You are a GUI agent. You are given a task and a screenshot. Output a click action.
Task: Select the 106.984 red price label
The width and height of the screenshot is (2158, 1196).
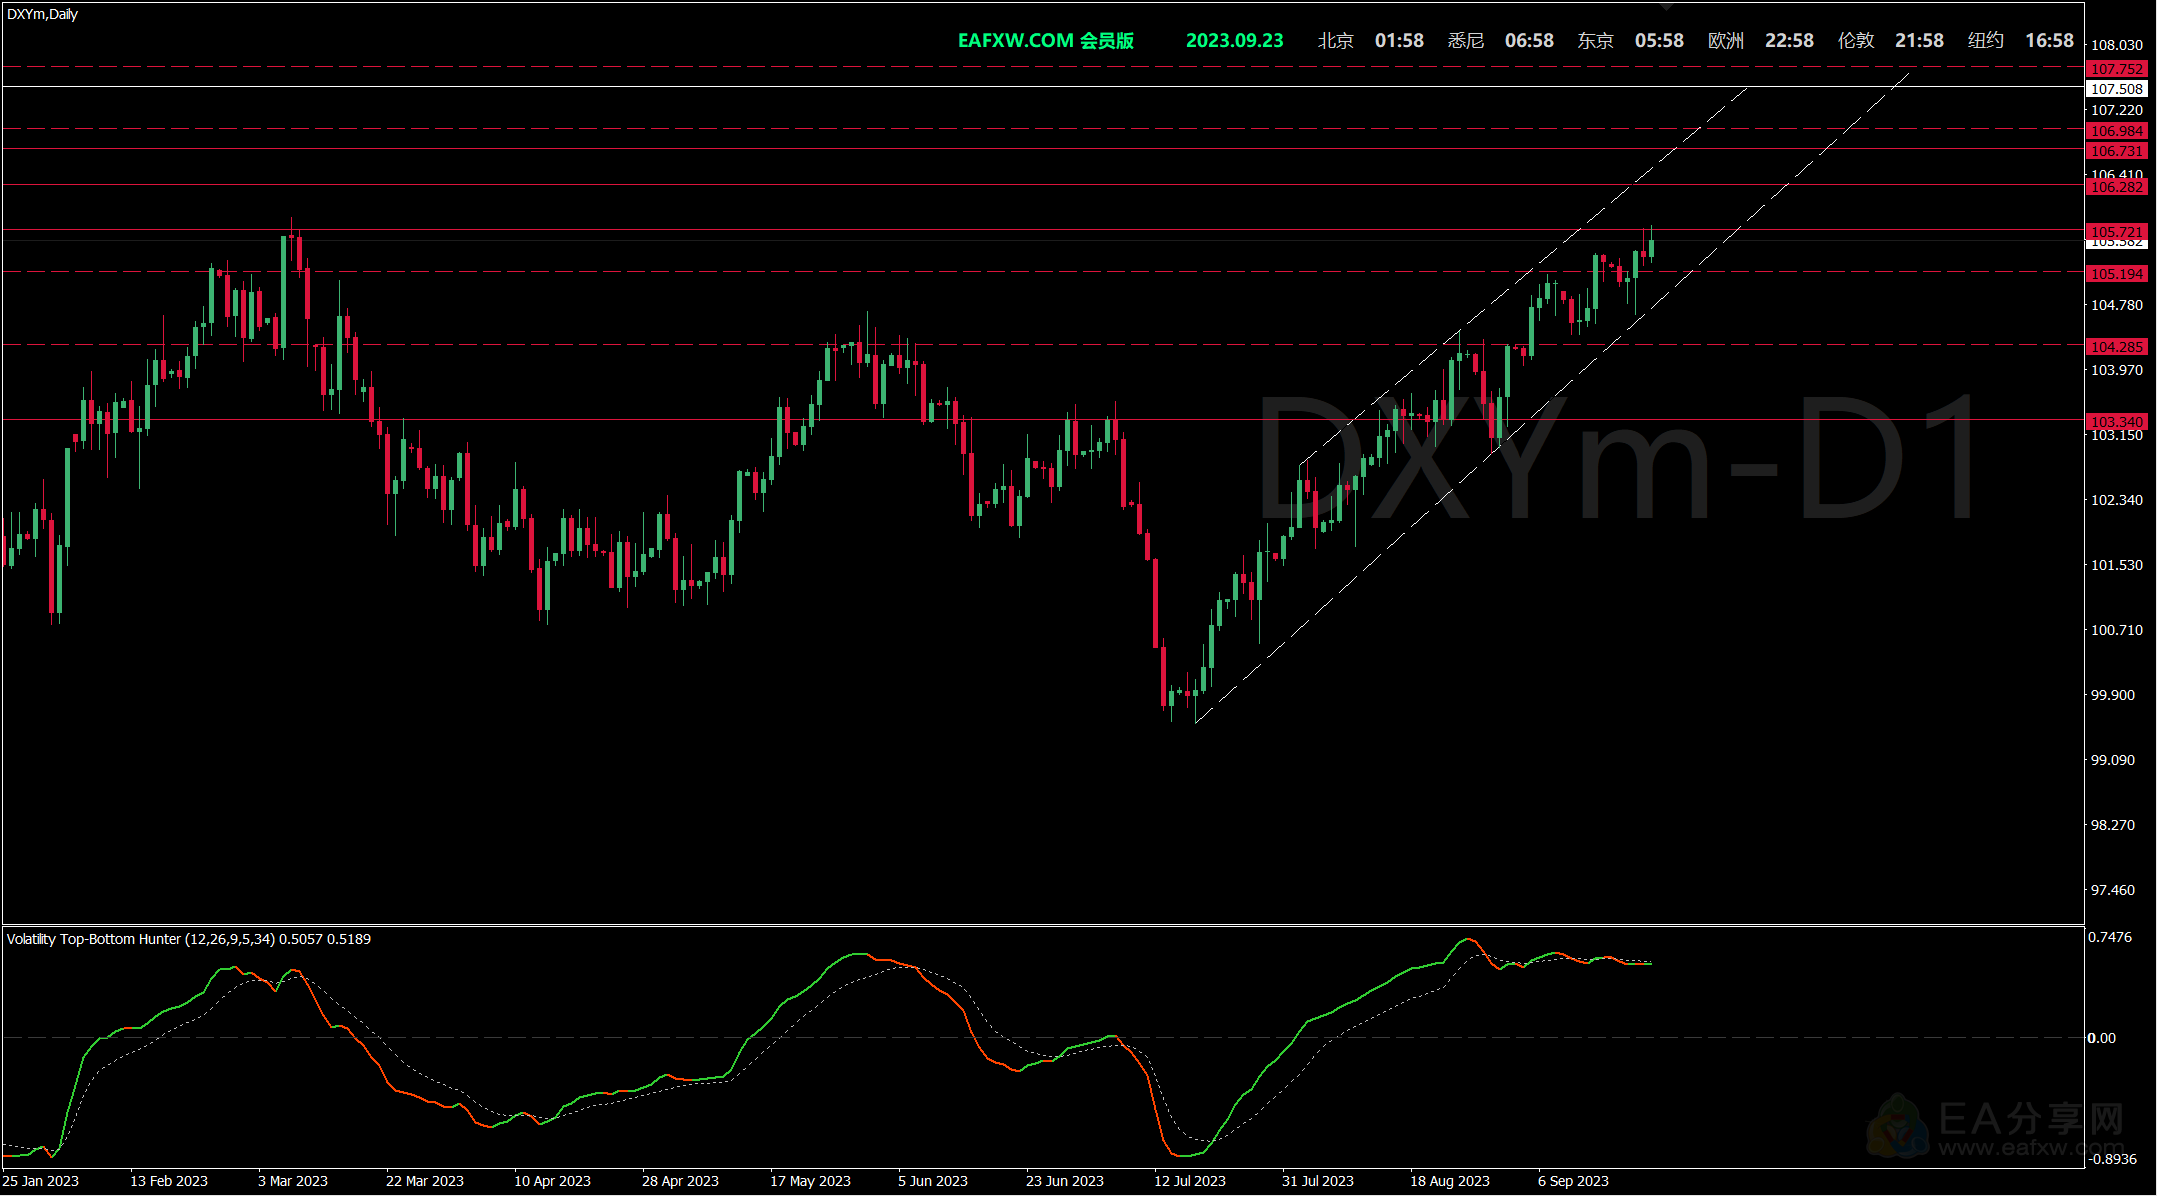point(2117,131)
